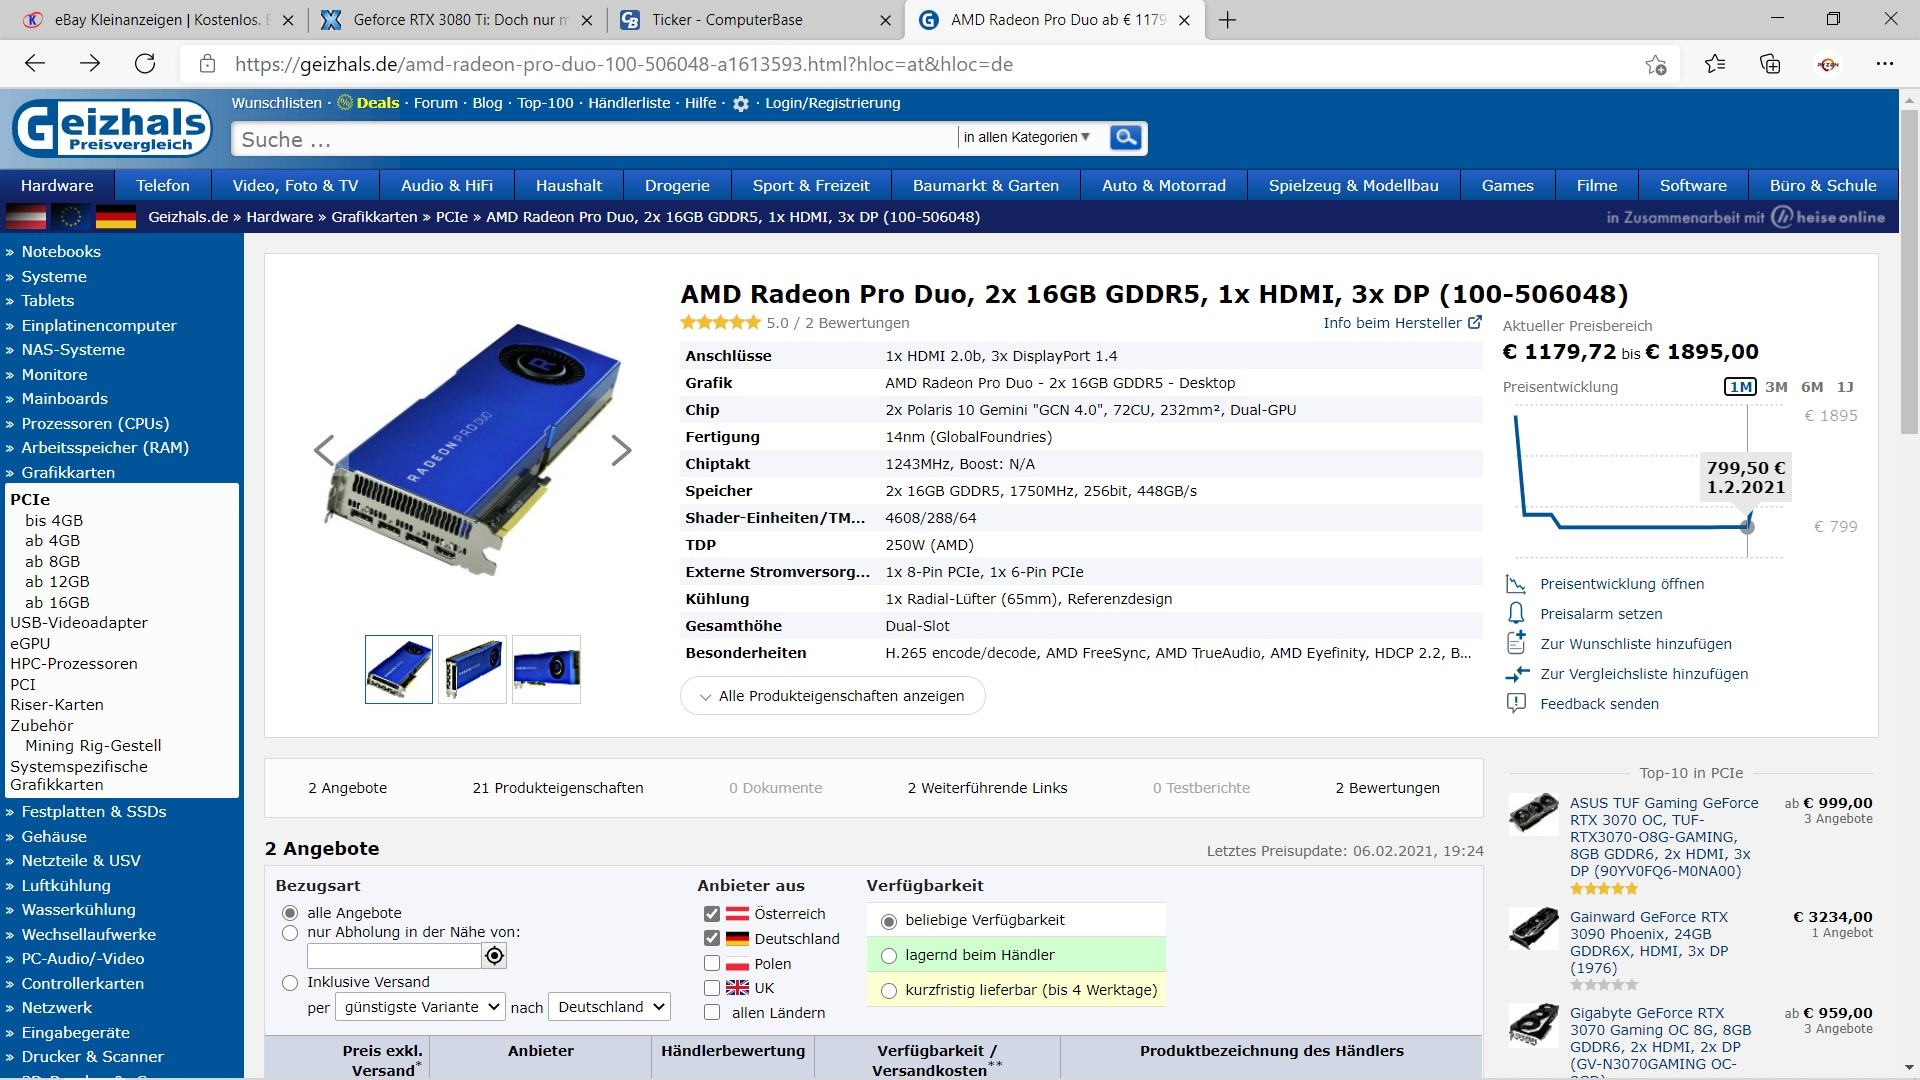The image size is (1920, 1080).
Task: Open the günstigste Variante shipping dropdown
Action: 420,1007
